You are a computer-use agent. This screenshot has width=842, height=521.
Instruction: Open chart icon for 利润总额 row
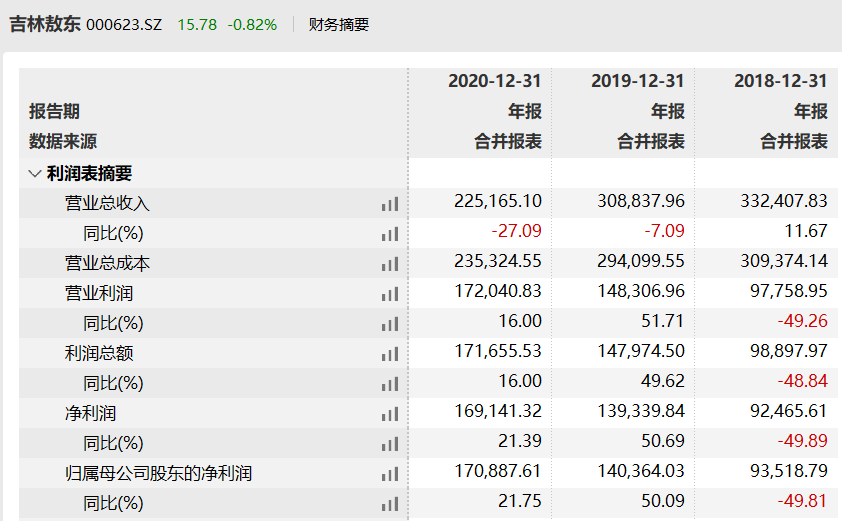[390, 354]
